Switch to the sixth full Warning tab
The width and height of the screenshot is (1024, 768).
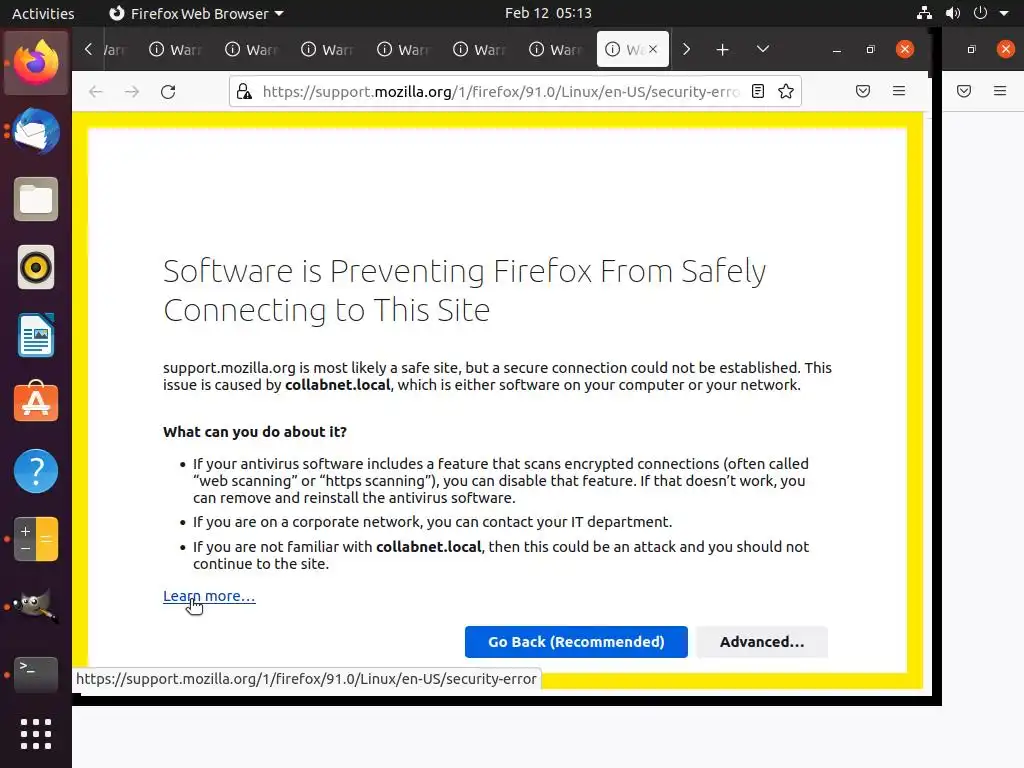pos(556,50)
